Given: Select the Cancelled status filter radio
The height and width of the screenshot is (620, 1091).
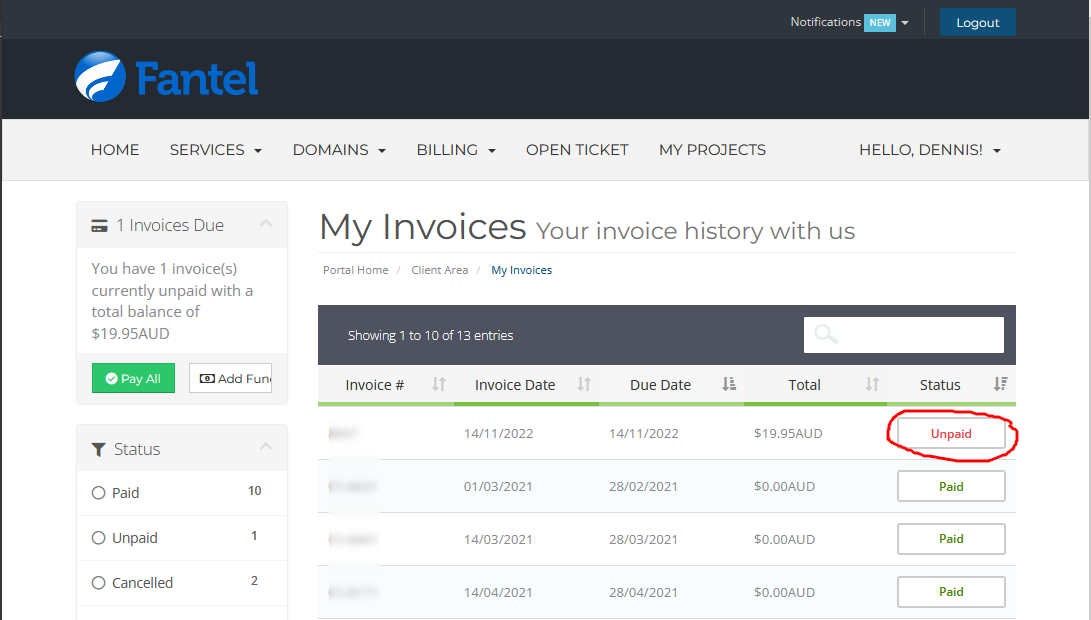Looking at the screenshot, I should pyautogui.click(x=99, y=583).
